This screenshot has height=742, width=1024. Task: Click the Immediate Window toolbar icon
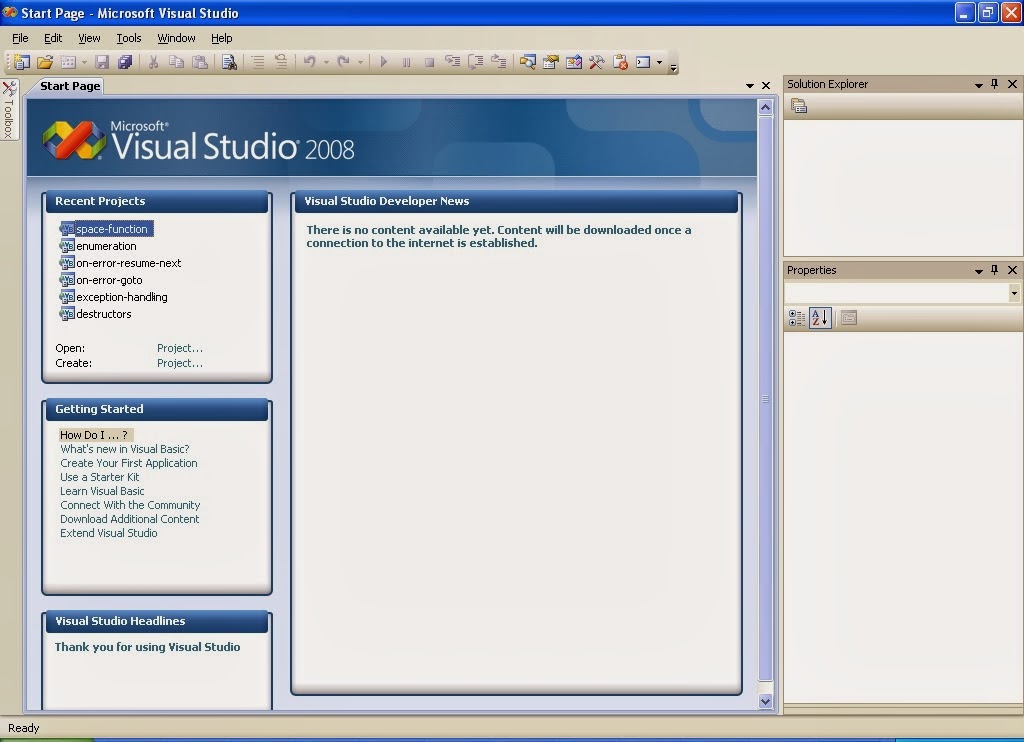point(643,62)
